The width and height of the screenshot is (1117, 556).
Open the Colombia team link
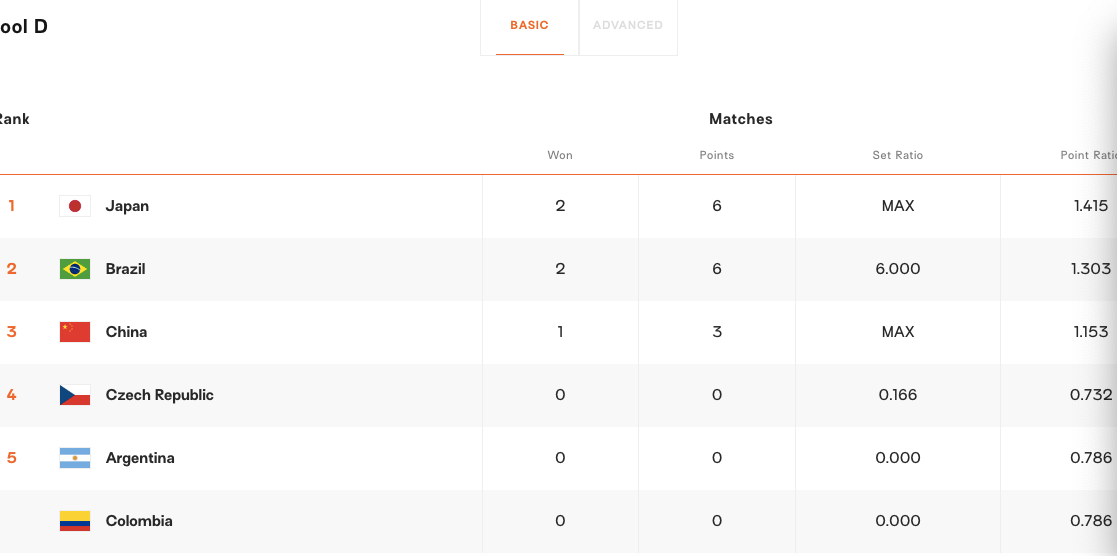(139, 521)
